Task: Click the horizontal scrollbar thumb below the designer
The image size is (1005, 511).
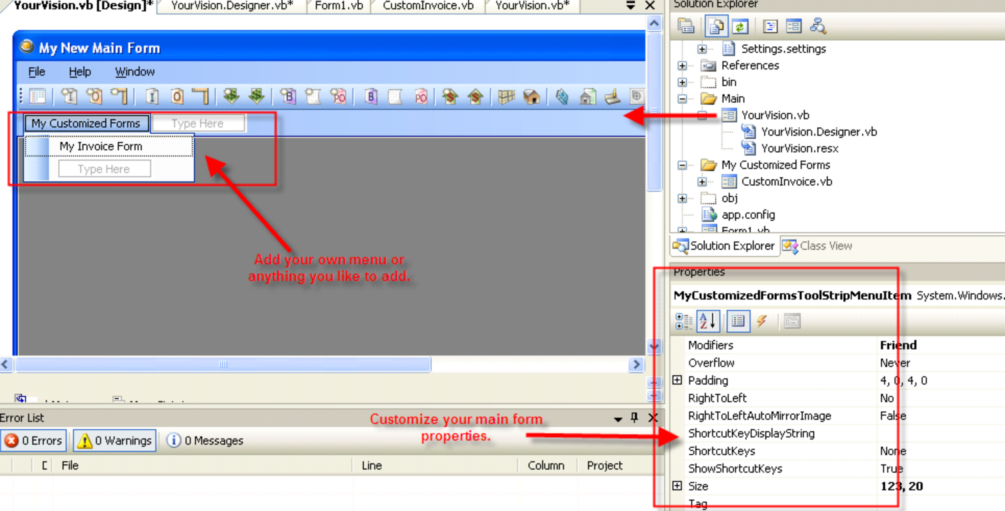Action: [223, 364]
